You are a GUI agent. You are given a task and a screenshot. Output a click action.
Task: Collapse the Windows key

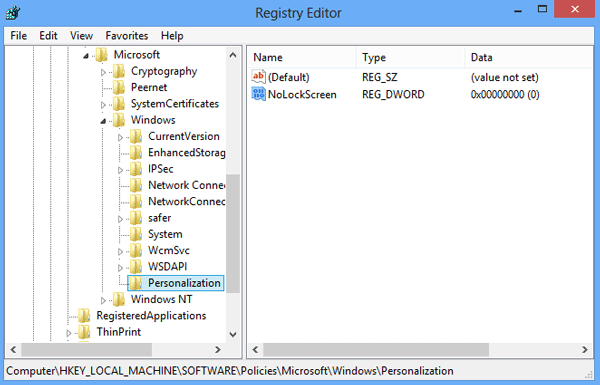click(x=103, y=121)
